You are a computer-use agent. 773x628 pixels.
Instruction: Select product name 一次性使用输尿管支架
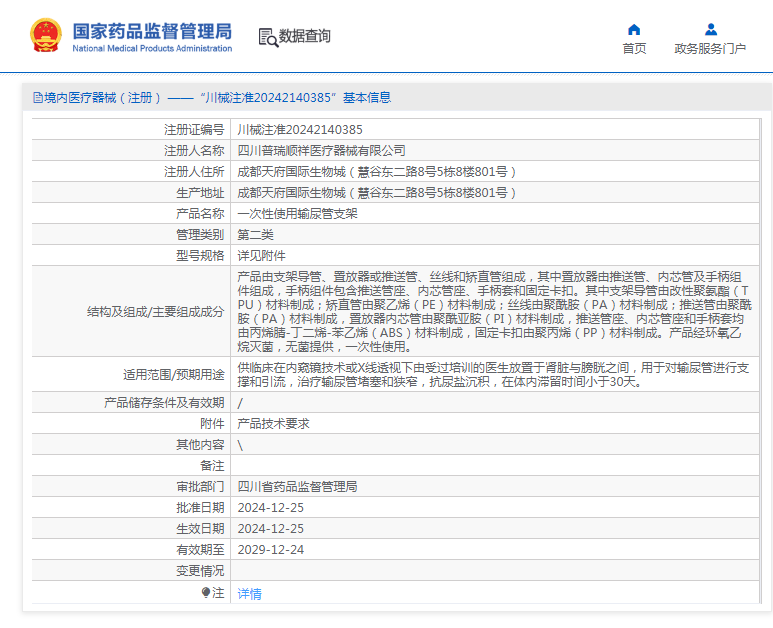[297, 213]
